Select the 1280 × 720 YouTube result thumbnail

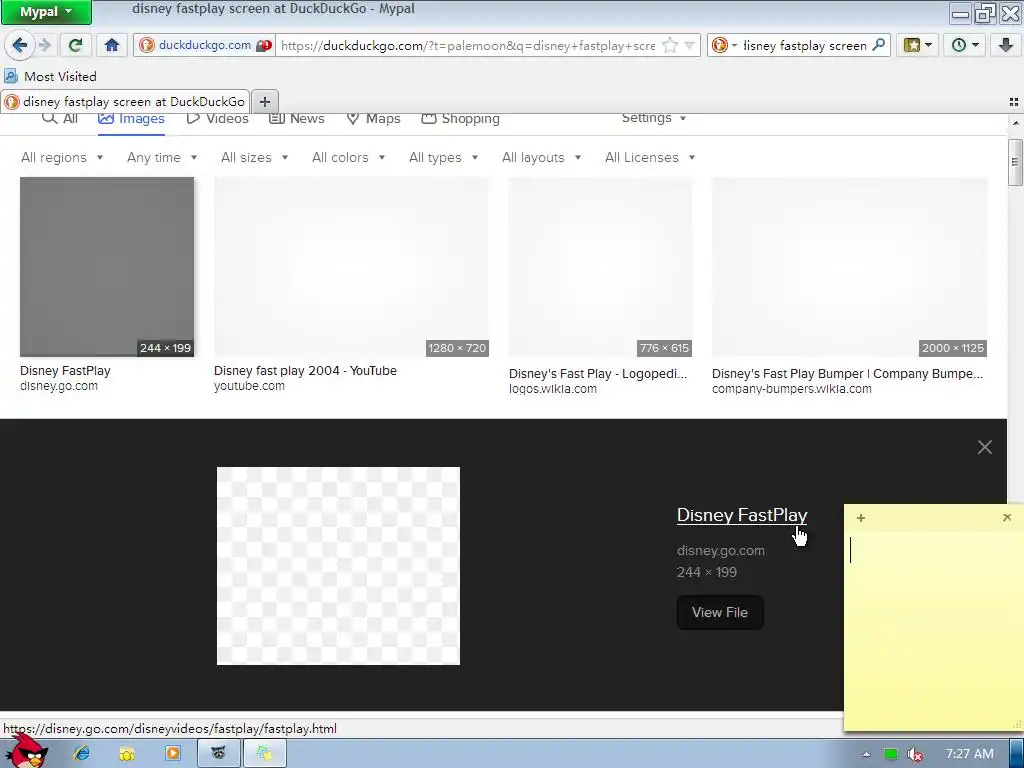pos(351,267)
